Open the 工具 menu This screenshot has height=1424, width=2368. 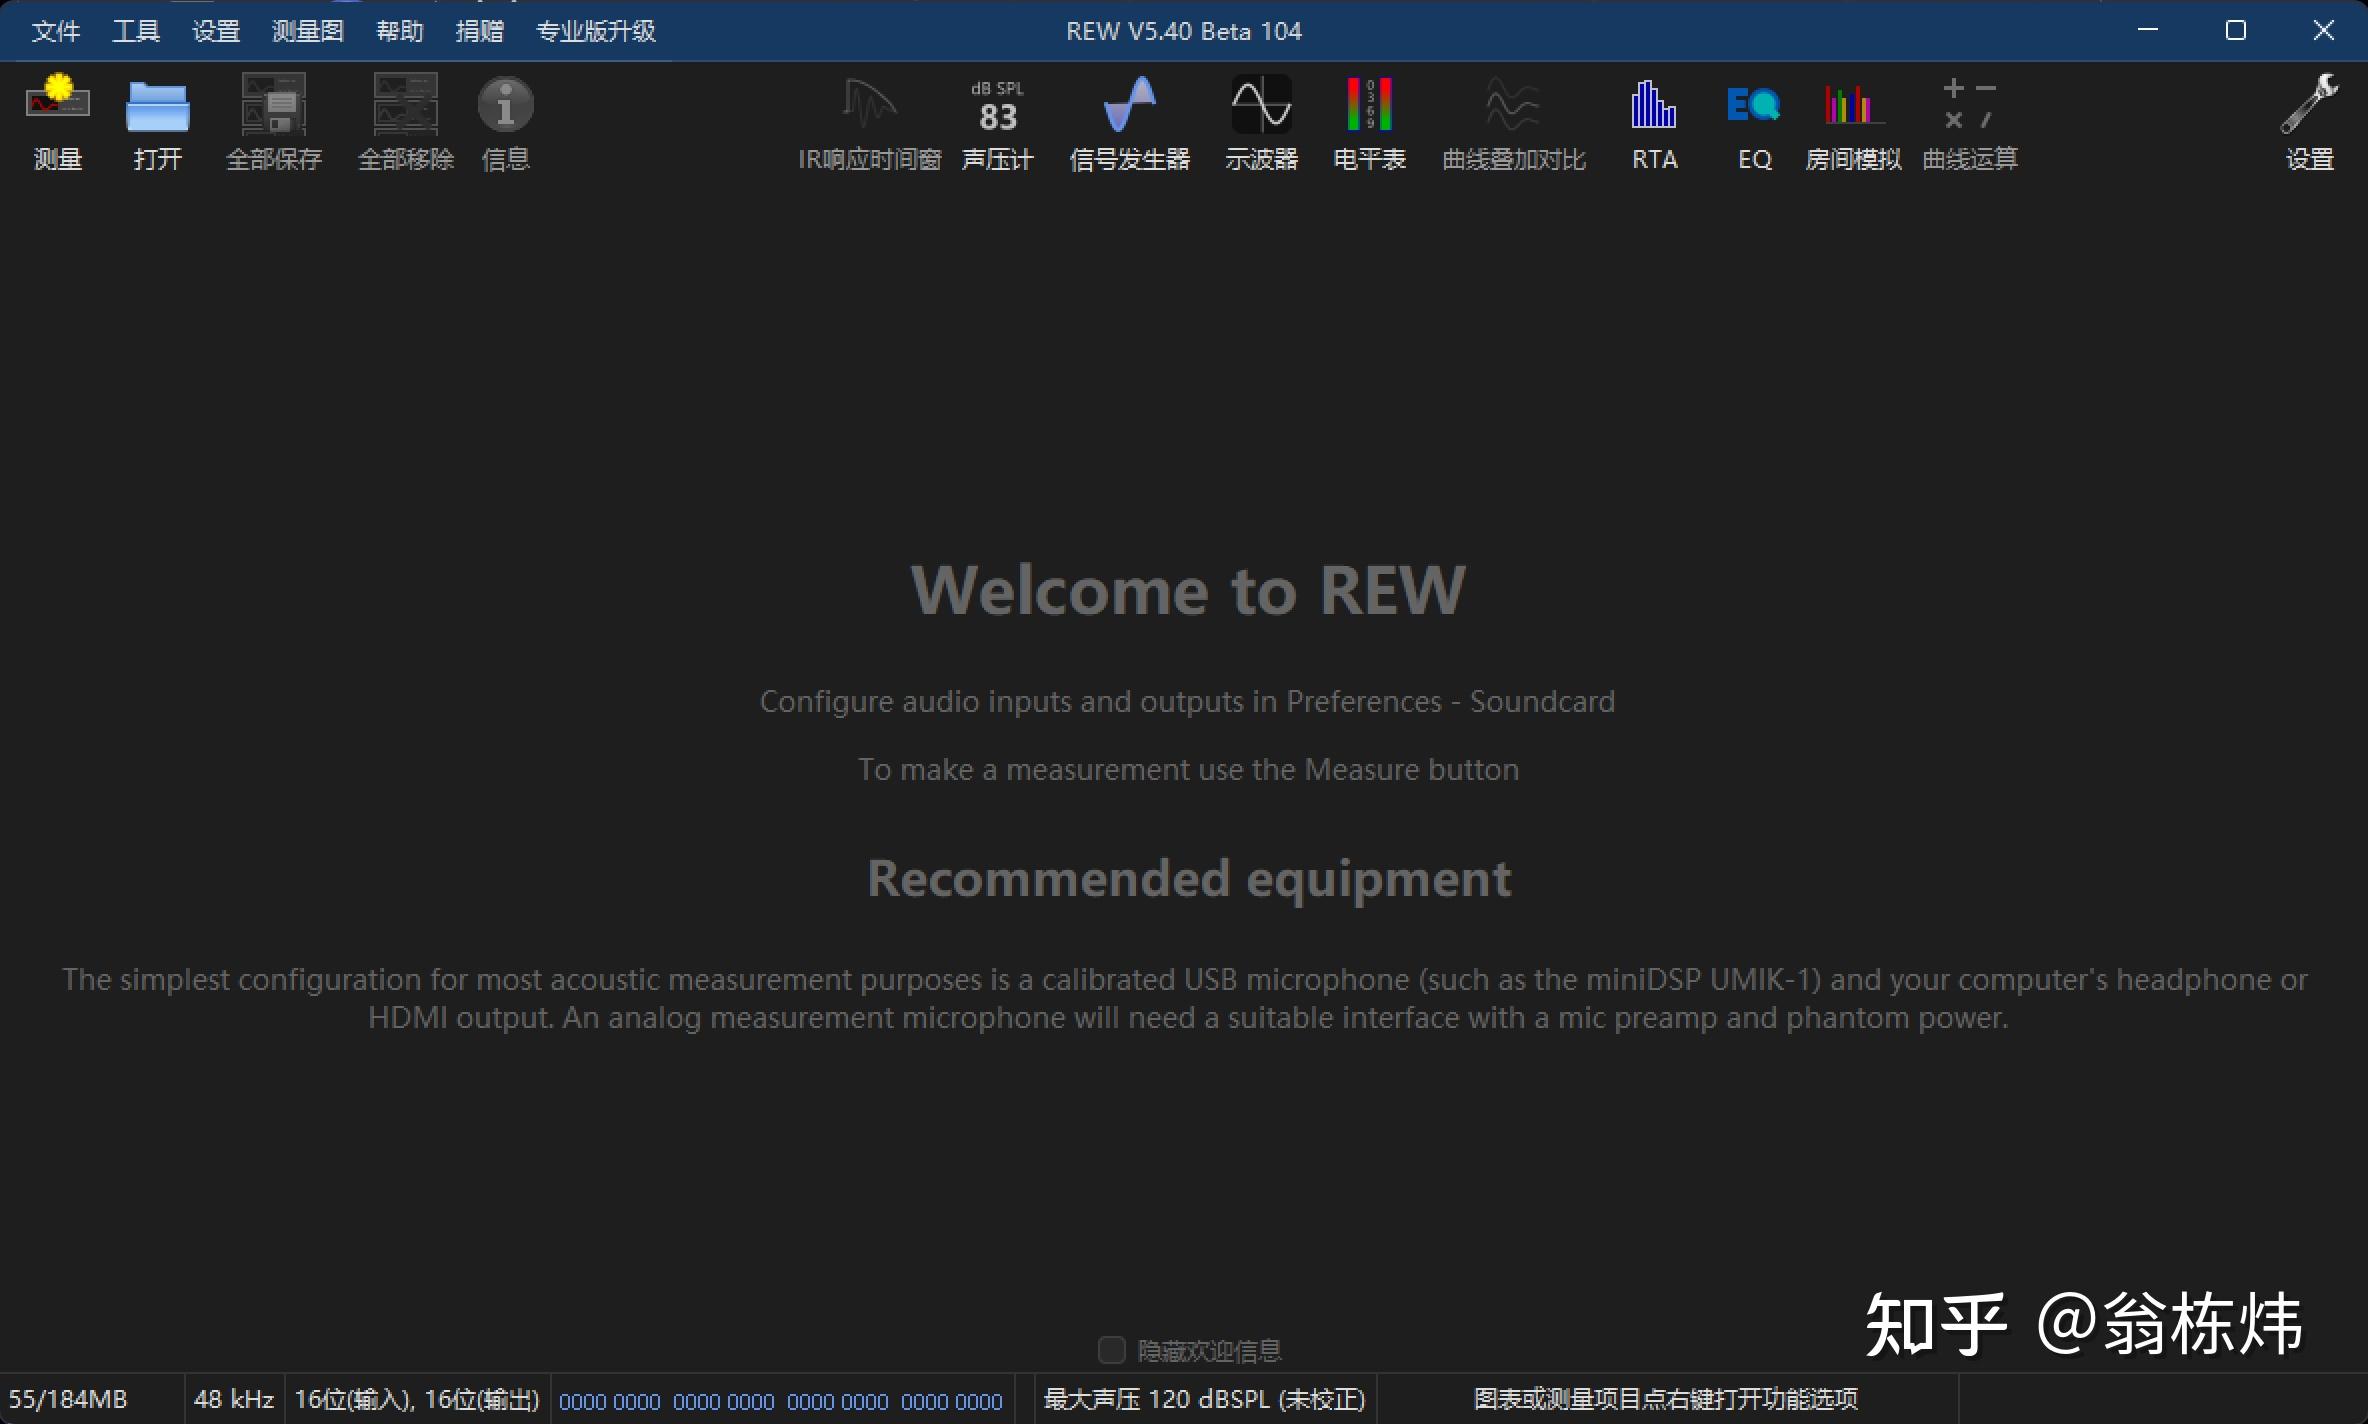[x=136, y=31]
